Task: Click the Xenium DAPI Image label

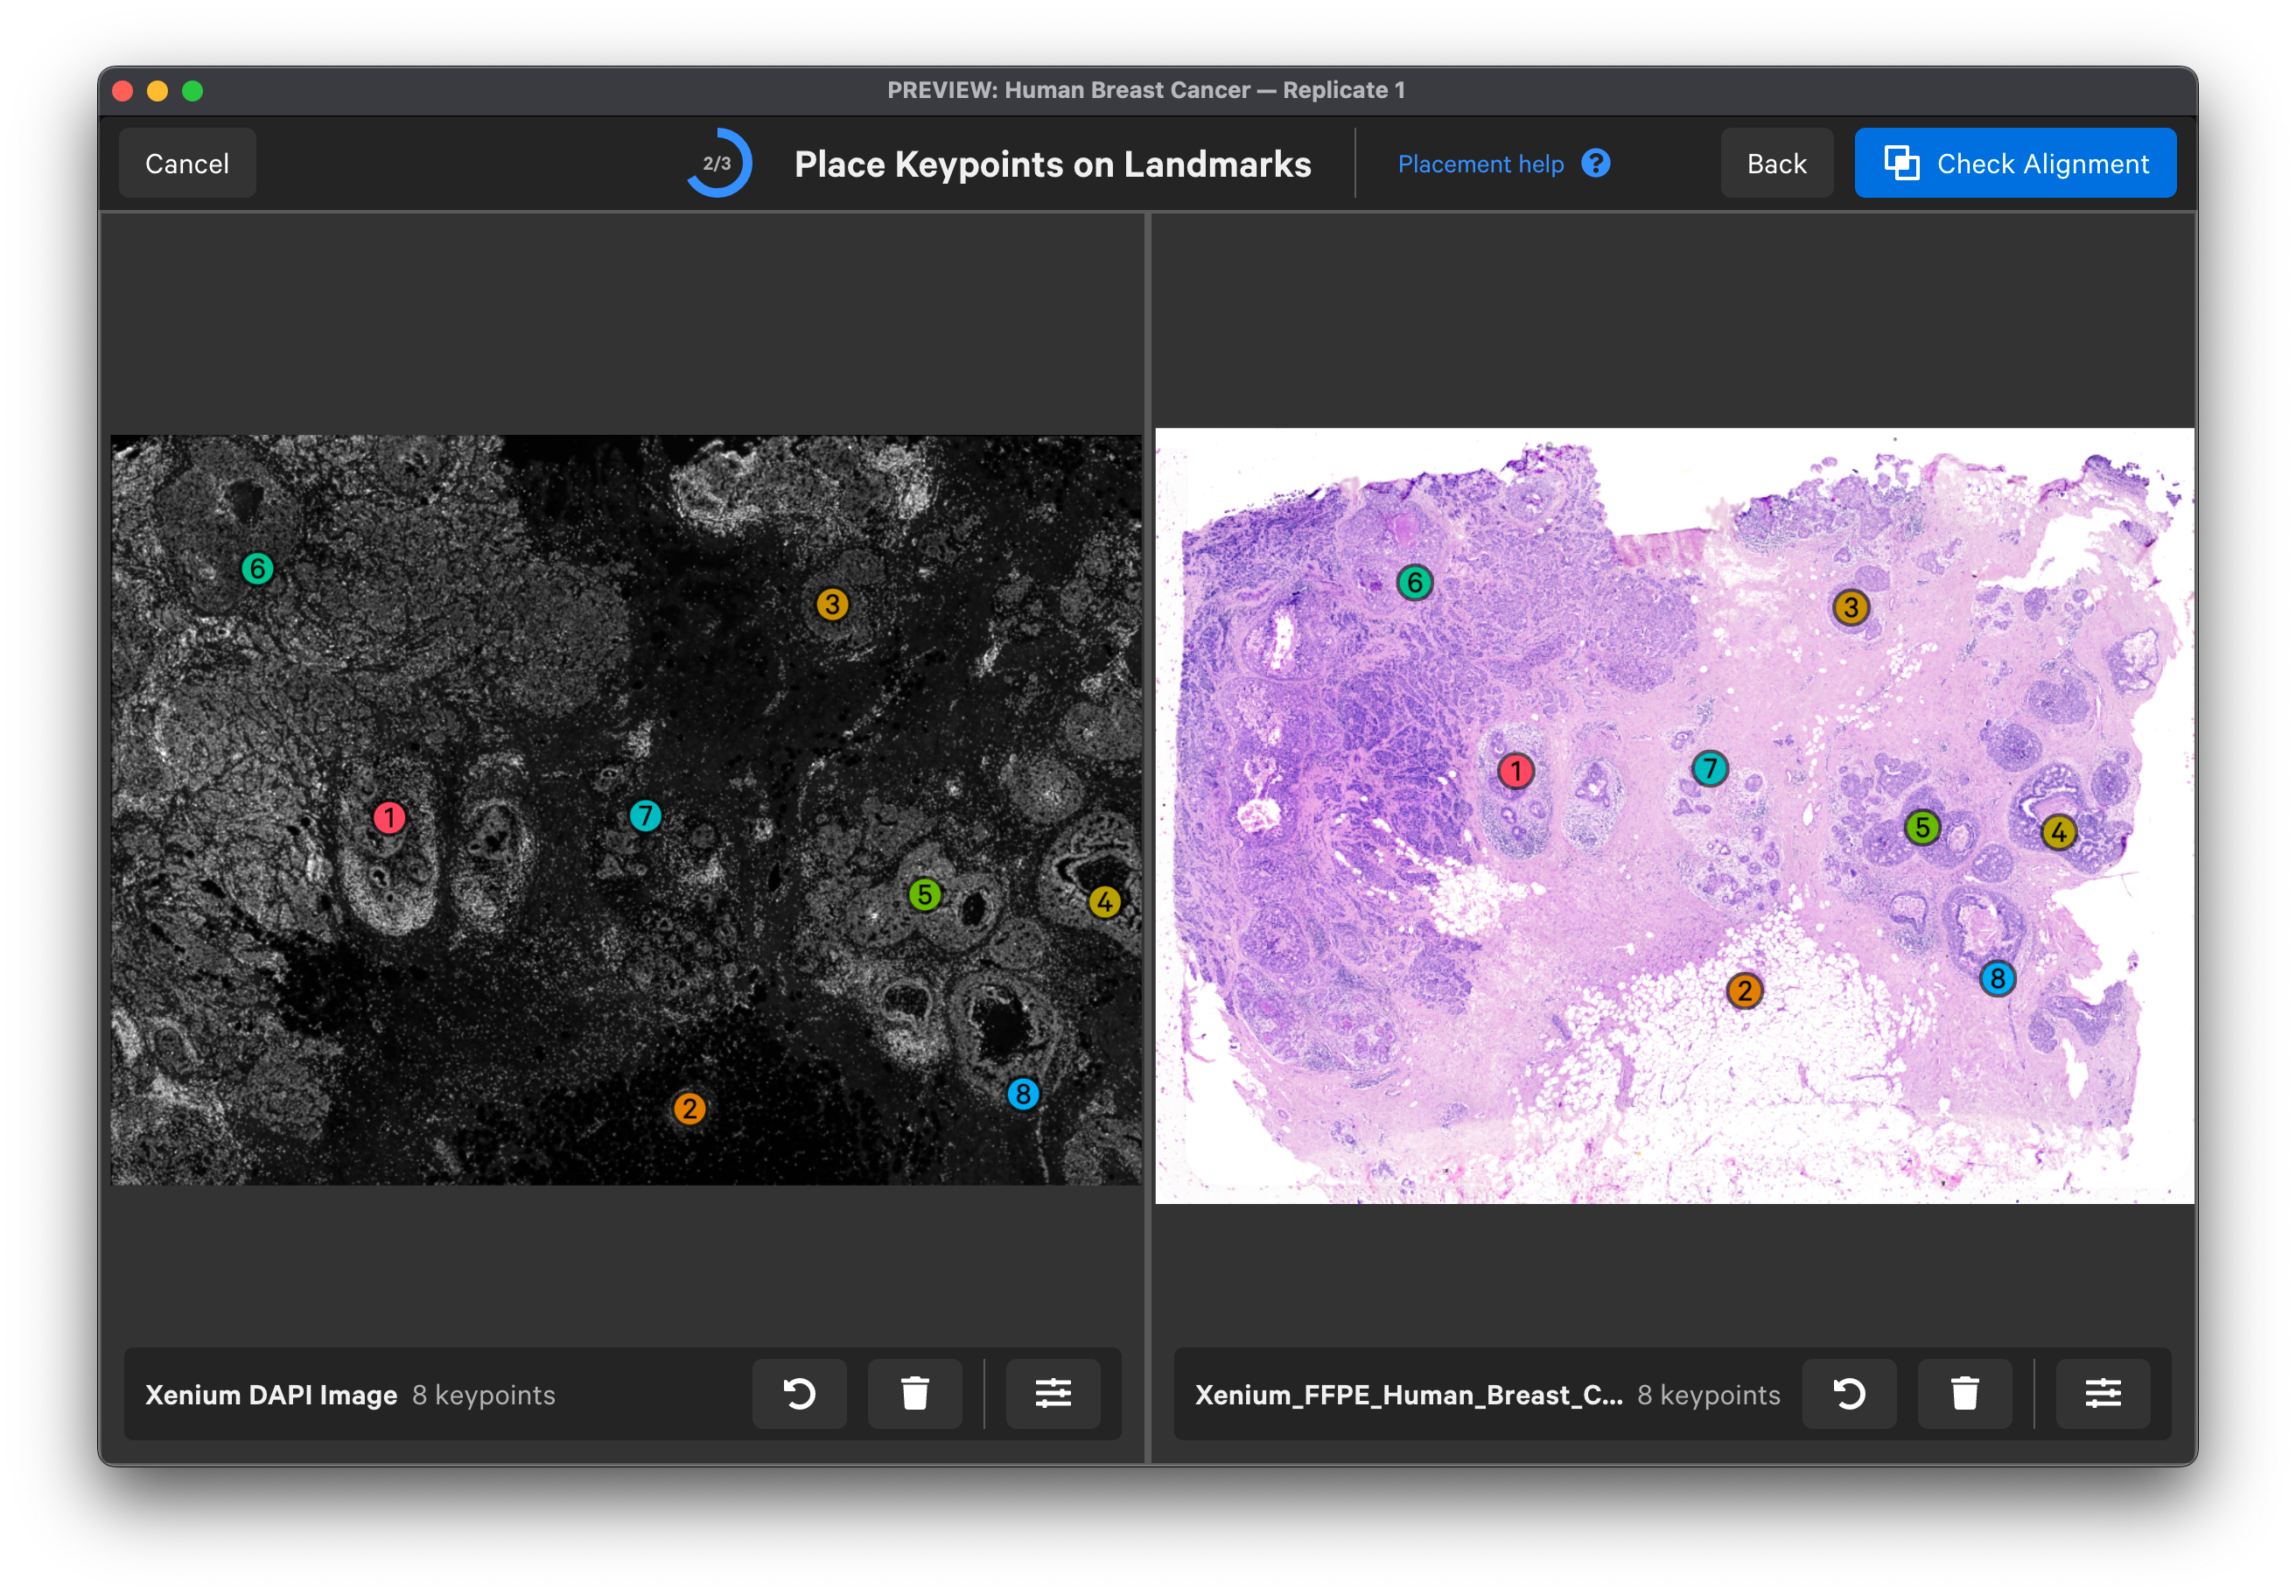Action: 271,1395
